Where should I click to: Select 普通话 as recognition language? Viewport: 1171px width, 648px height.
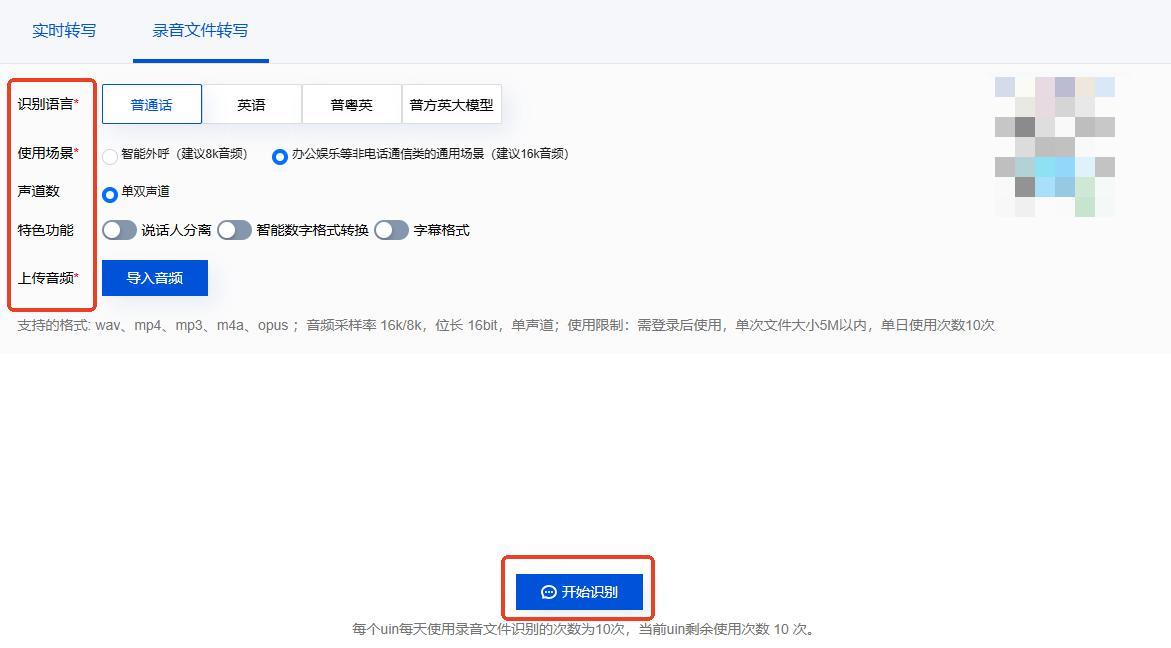151,104
